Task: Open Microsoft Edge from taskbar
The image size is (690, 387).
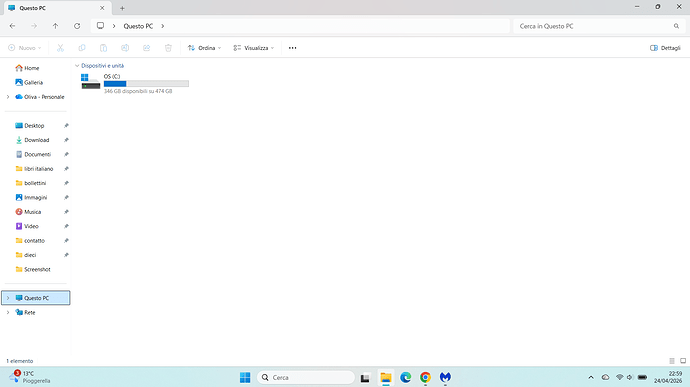Action: point(405,377)
